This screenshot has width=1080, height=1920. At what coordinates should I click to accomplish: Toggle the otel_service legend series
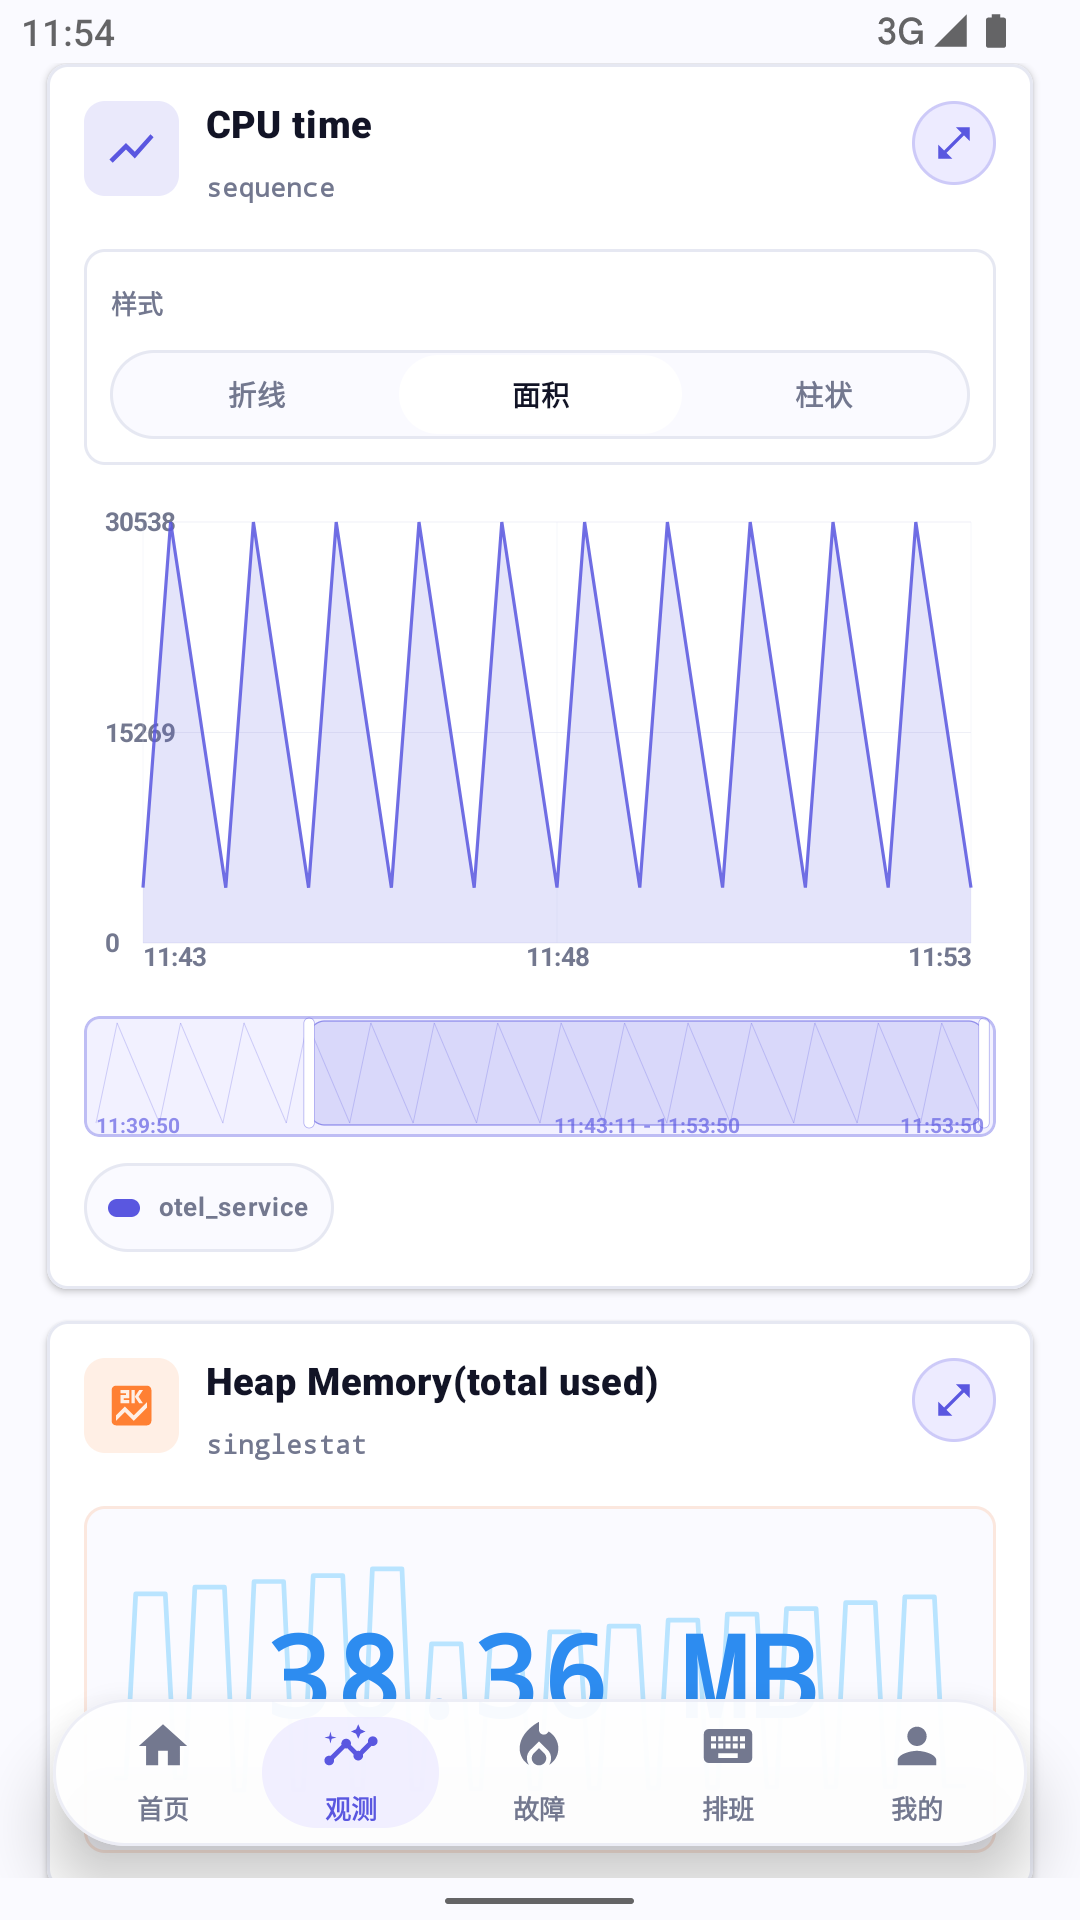(x=209, y=1207)
